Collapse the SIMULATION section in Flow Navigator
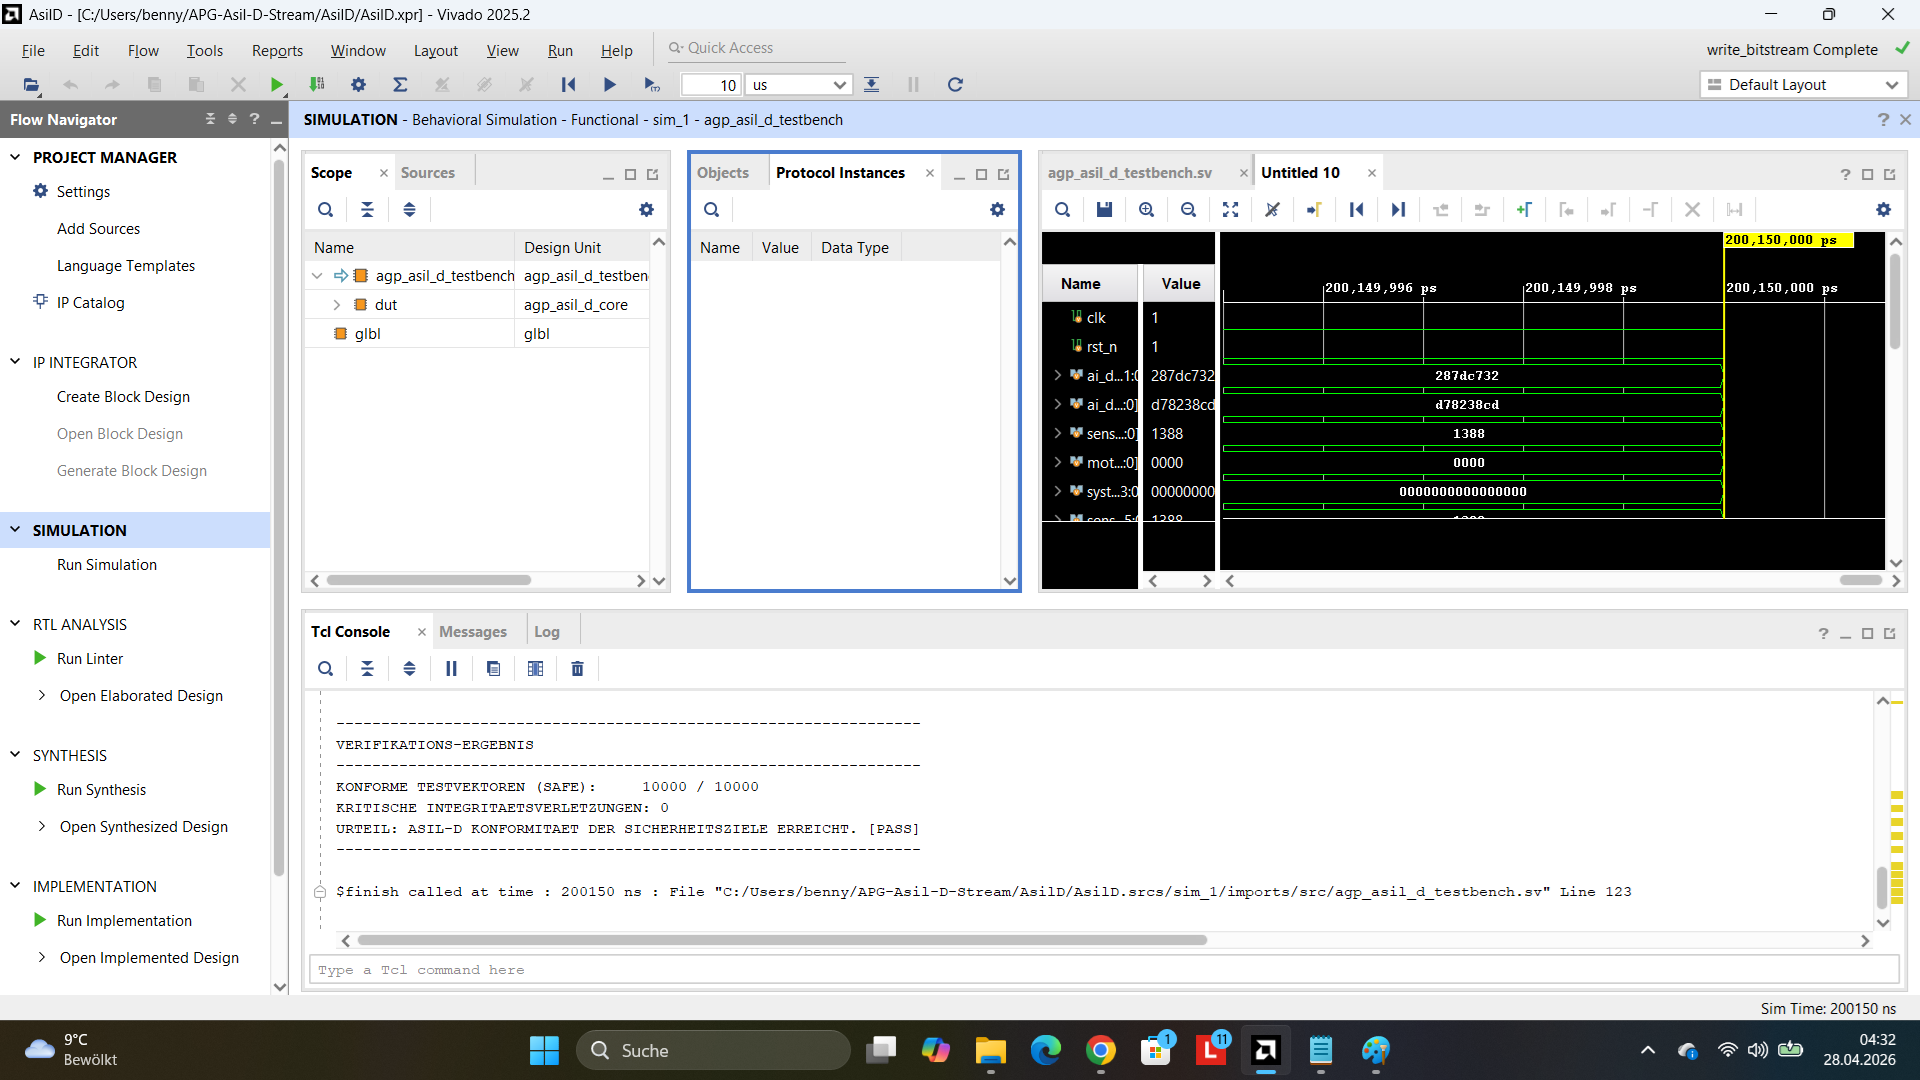 pyautogui.click(x=15, y=530)
